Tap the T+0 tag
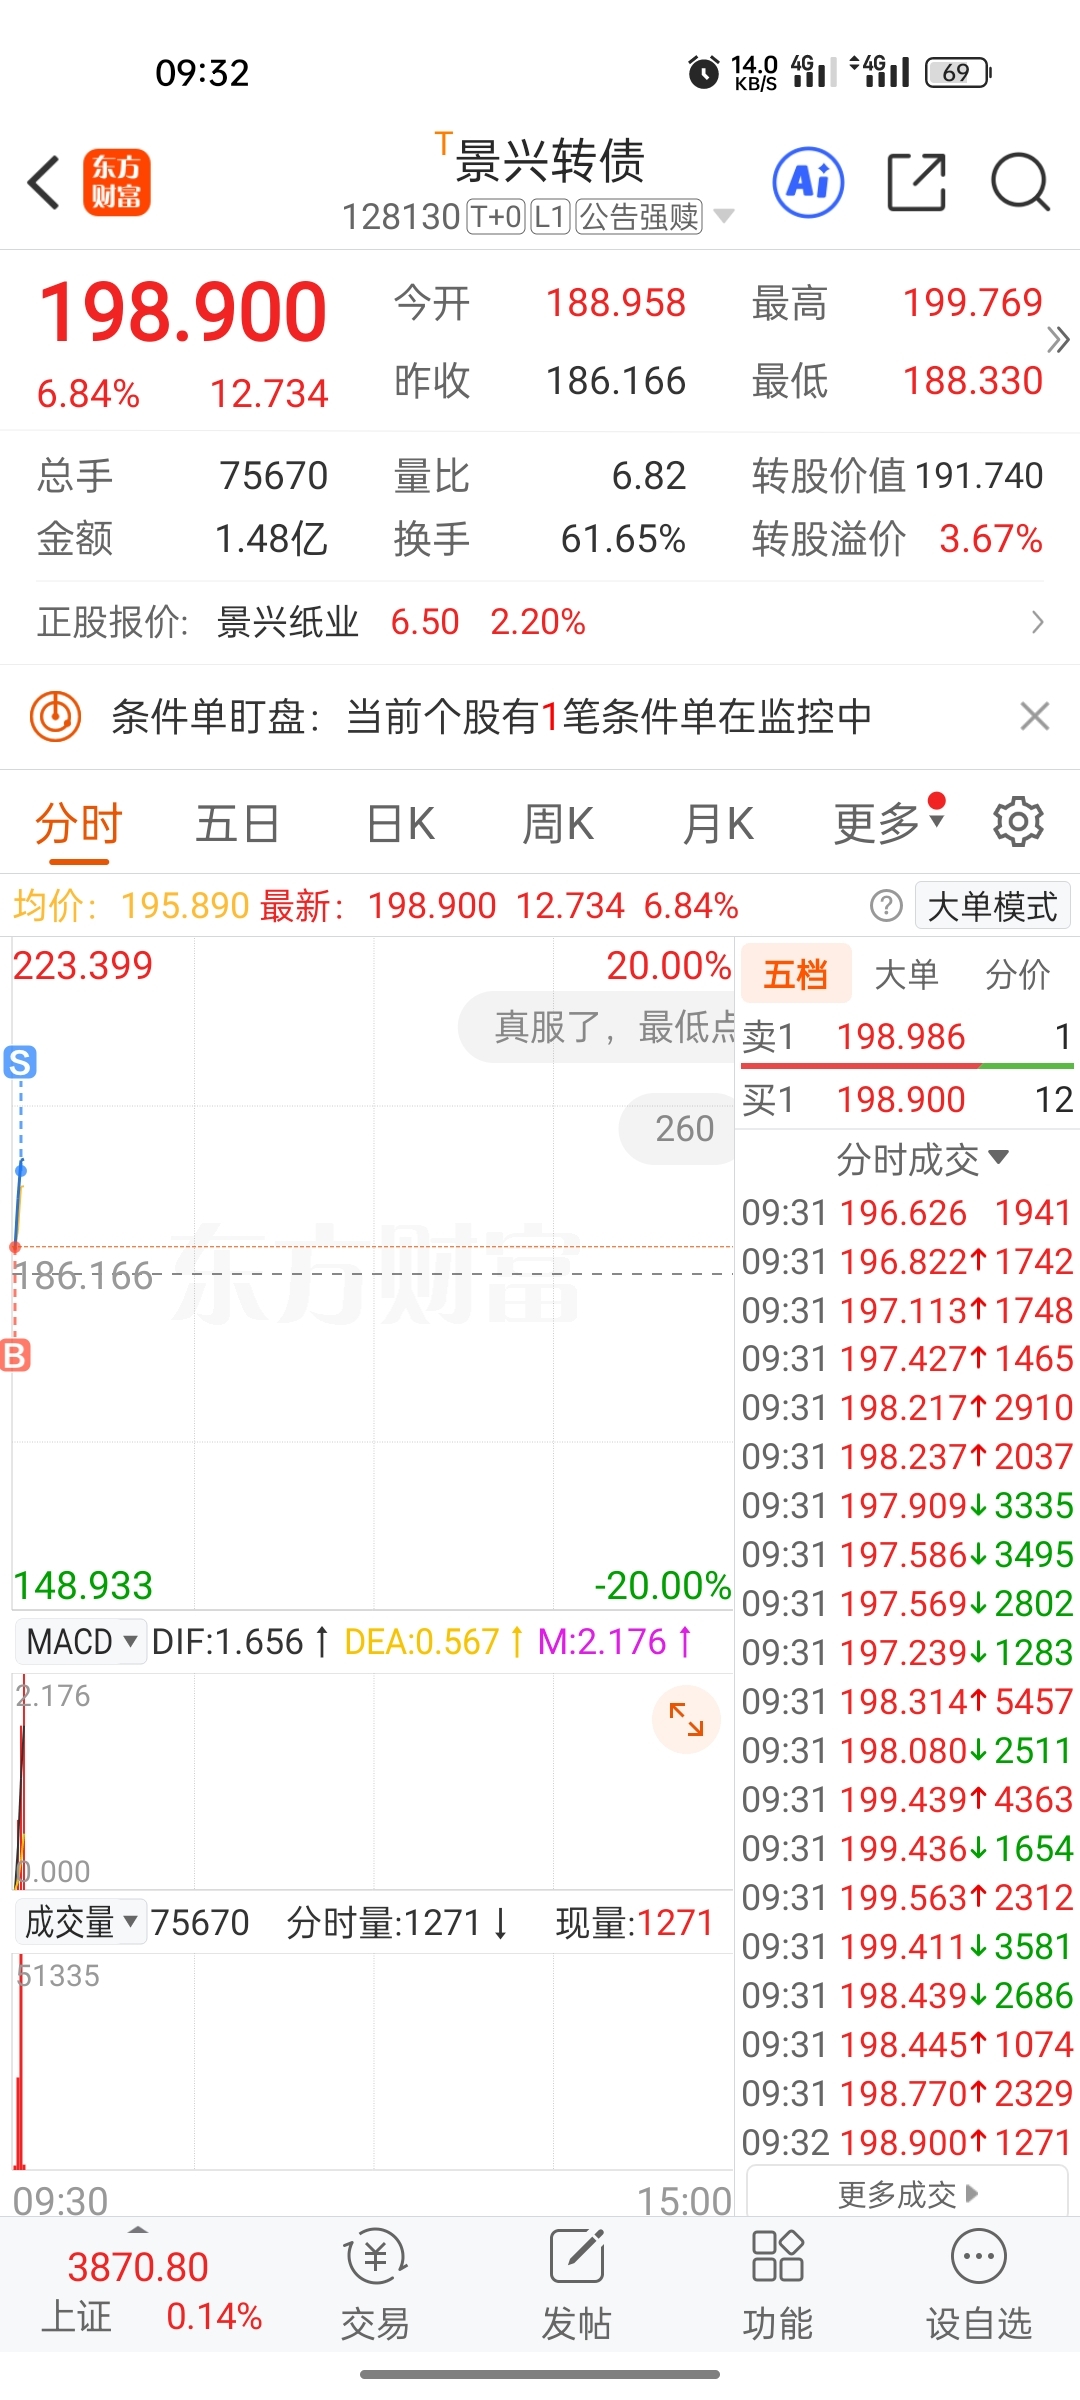The image size is (1080, 2400). [x=496, y=216]
